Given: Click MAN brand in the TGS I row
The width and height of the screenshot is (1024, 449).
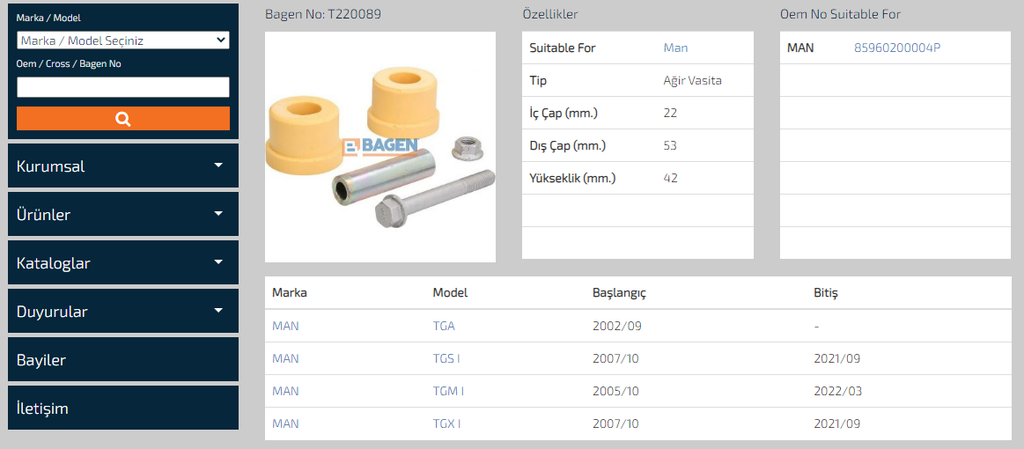Looking at the screenshot, I should pos(285,358).
